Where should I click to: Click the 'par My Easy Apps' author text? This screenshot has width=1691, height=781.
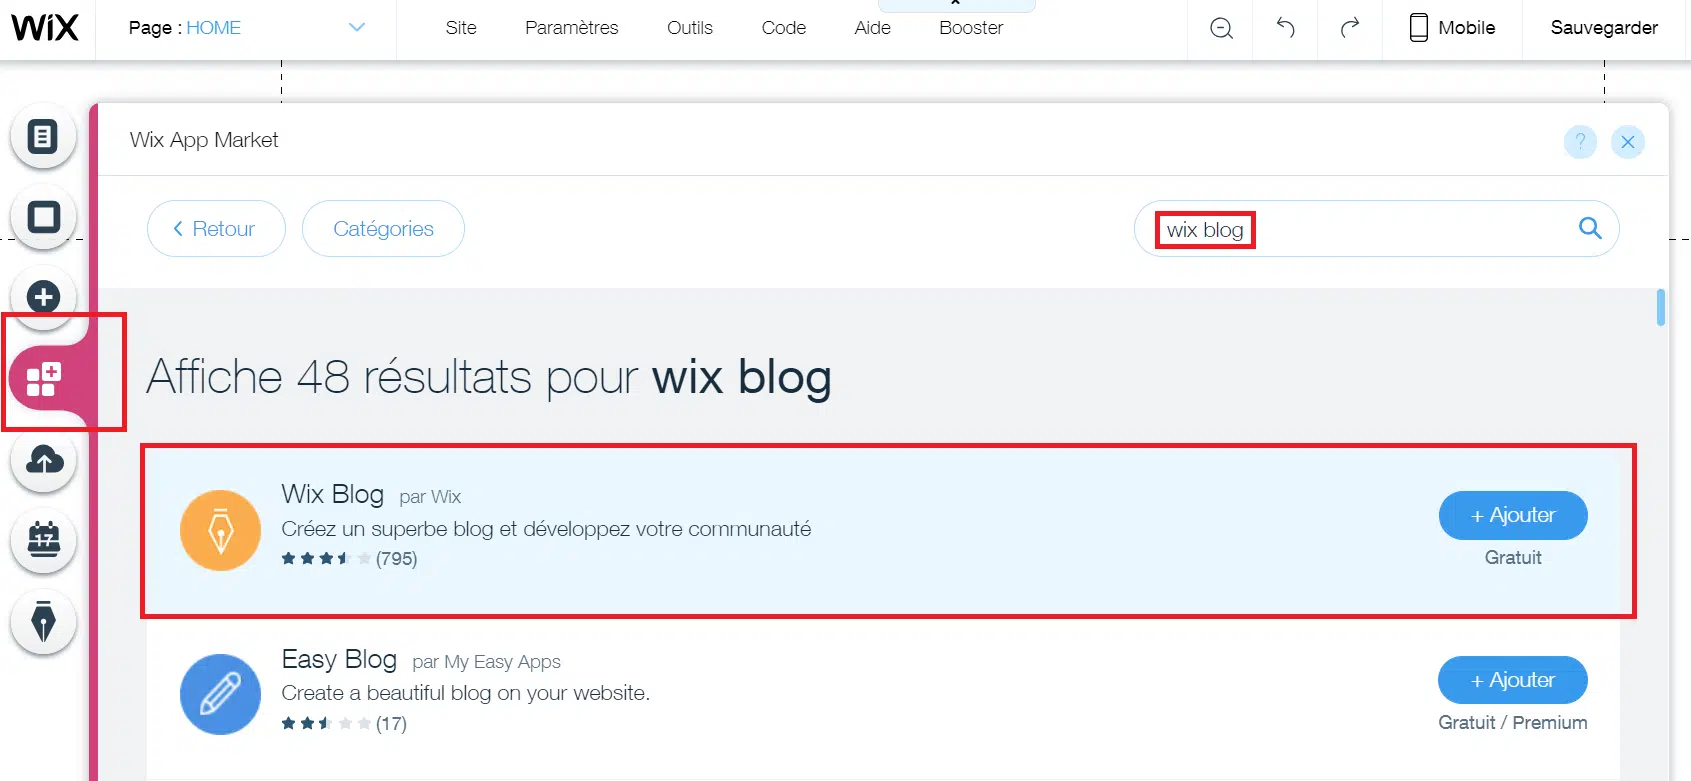tap(487, 662)
